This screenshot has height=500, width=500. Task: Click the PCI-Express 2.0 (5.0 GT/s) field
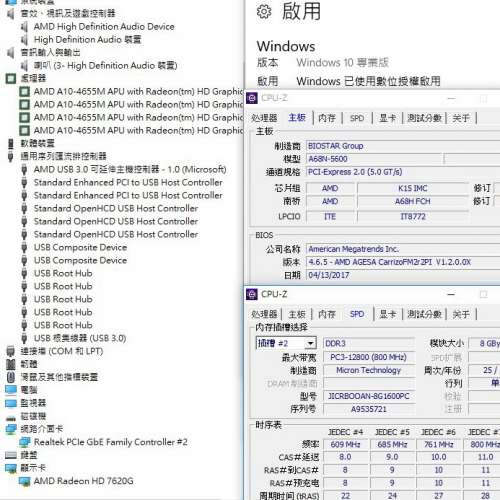click(403, 172)
